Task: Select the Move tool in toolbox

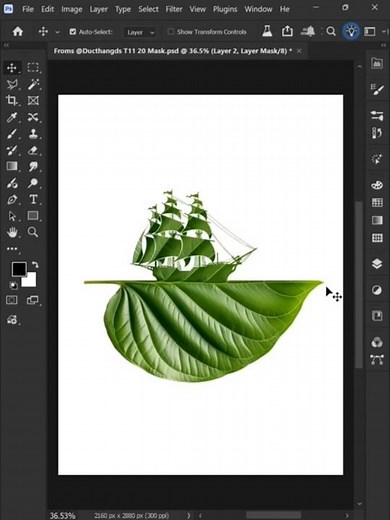Action: pyautogui.click(x=12, y=68)
